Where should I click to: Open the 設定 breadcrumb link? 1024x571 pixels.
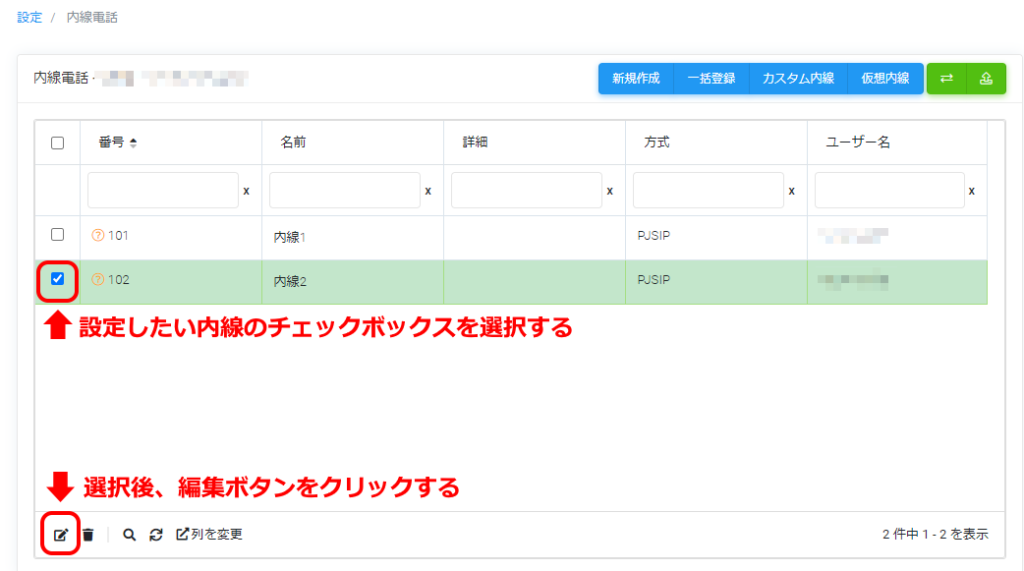tap(30, 18)
